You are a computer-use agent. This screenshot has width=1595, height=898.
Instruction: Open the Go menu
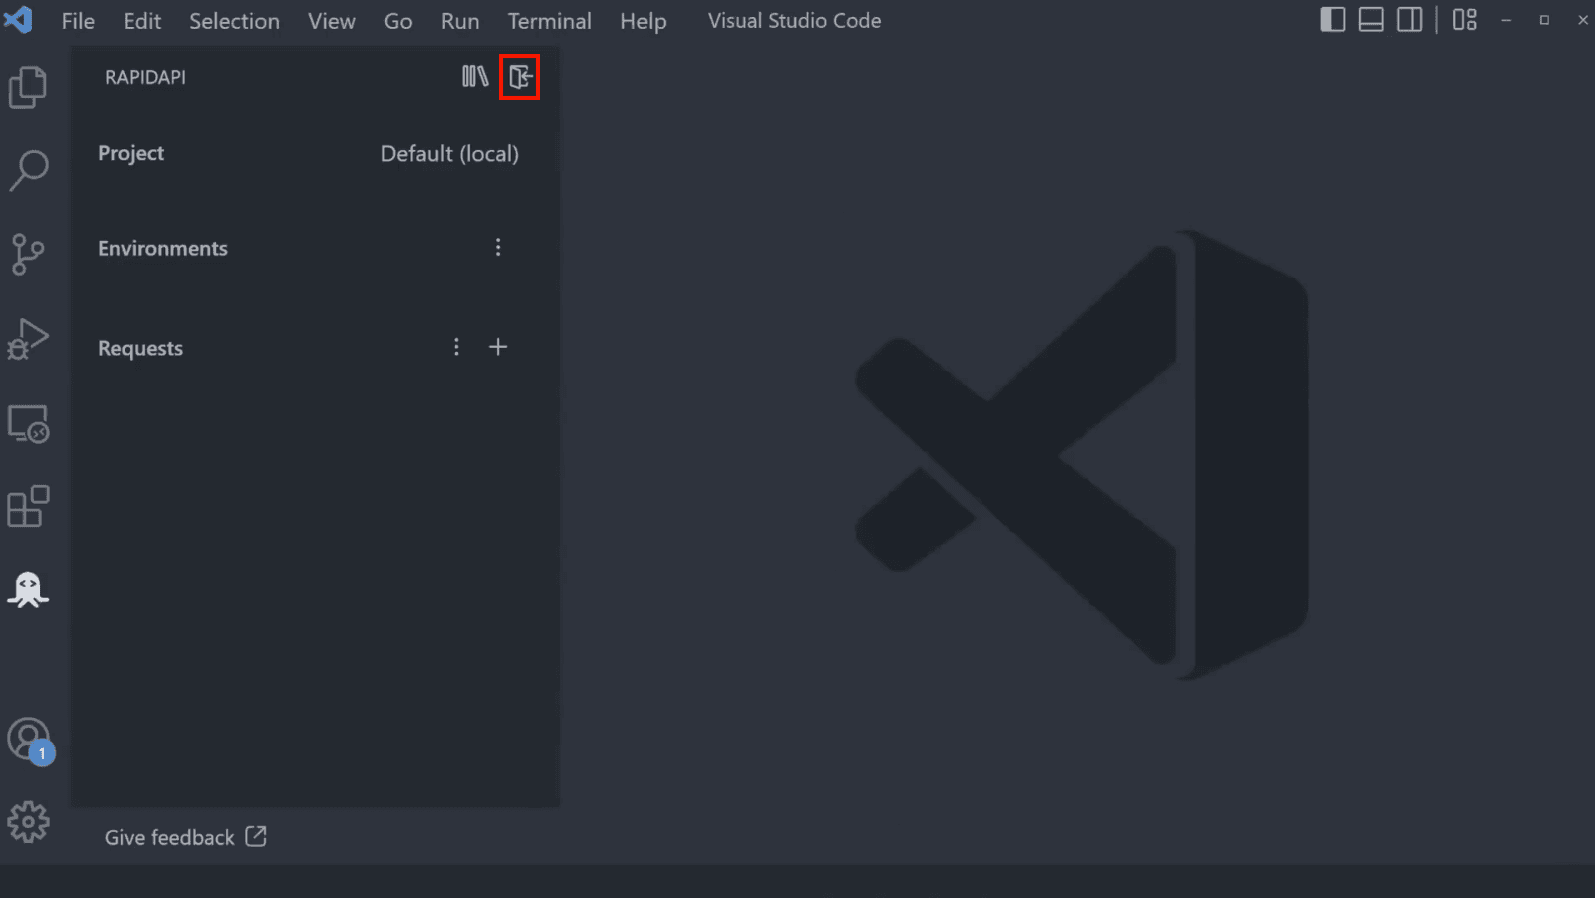(398, 21)
